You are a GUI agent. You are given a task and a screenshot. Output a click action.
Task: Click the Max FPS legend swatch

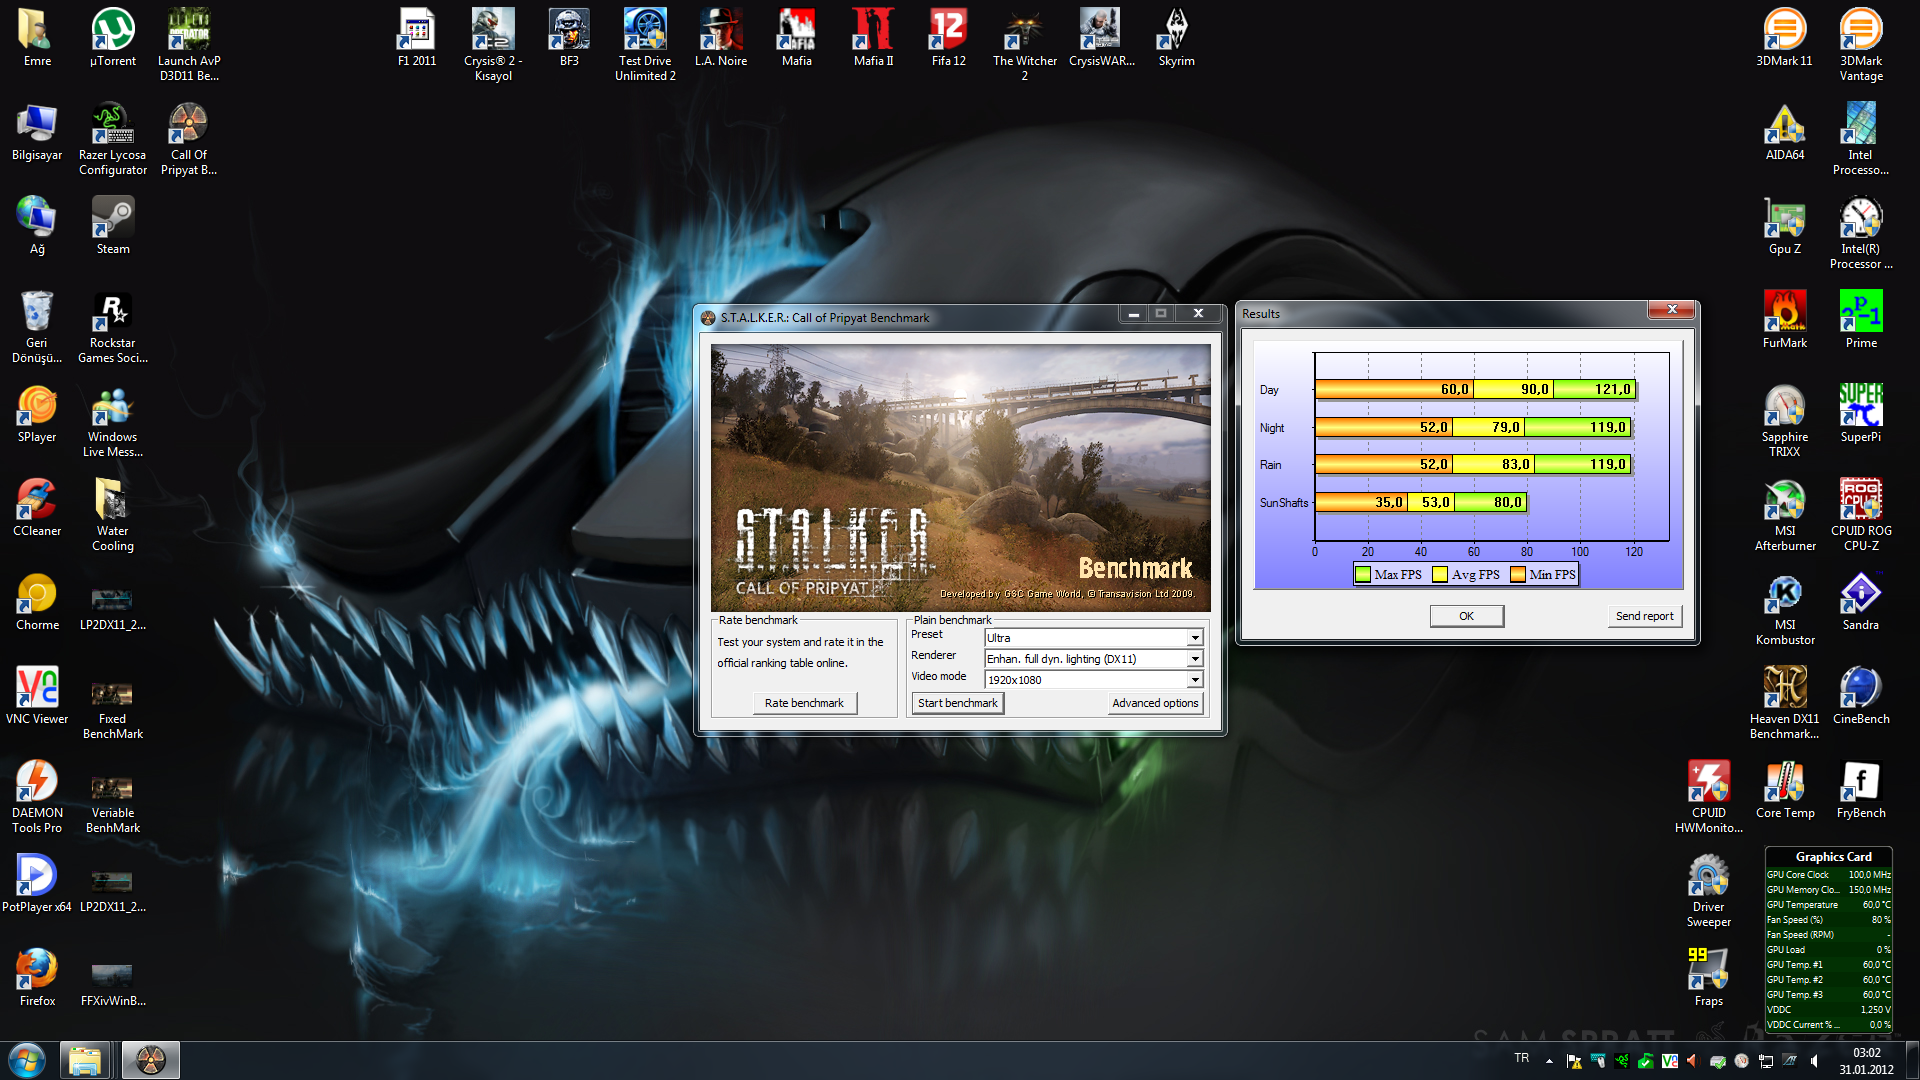(1363, 574)
